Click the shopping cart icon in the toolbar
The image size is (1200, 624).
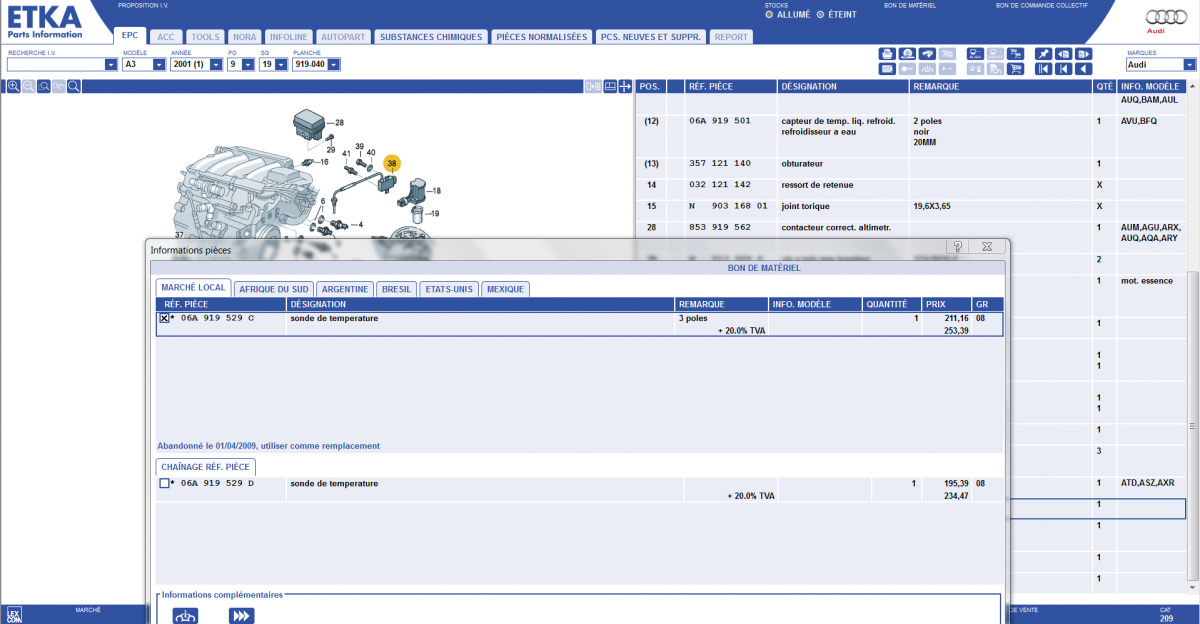coord(1015,69)
